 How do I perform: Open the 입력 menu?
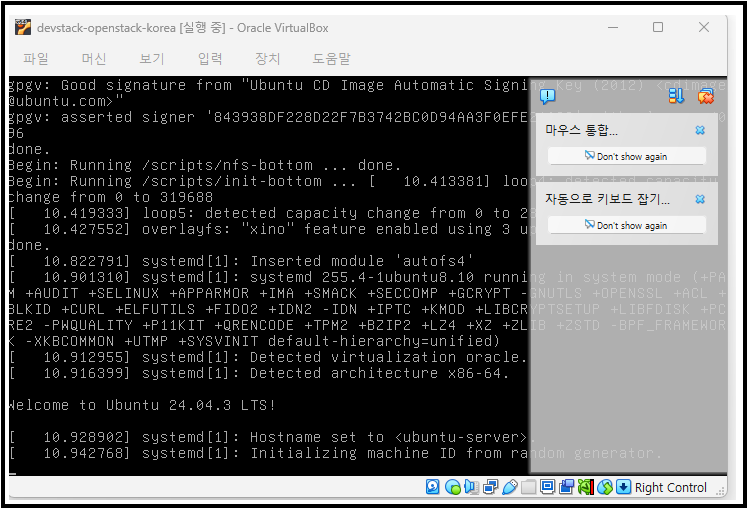coord(210,59)
